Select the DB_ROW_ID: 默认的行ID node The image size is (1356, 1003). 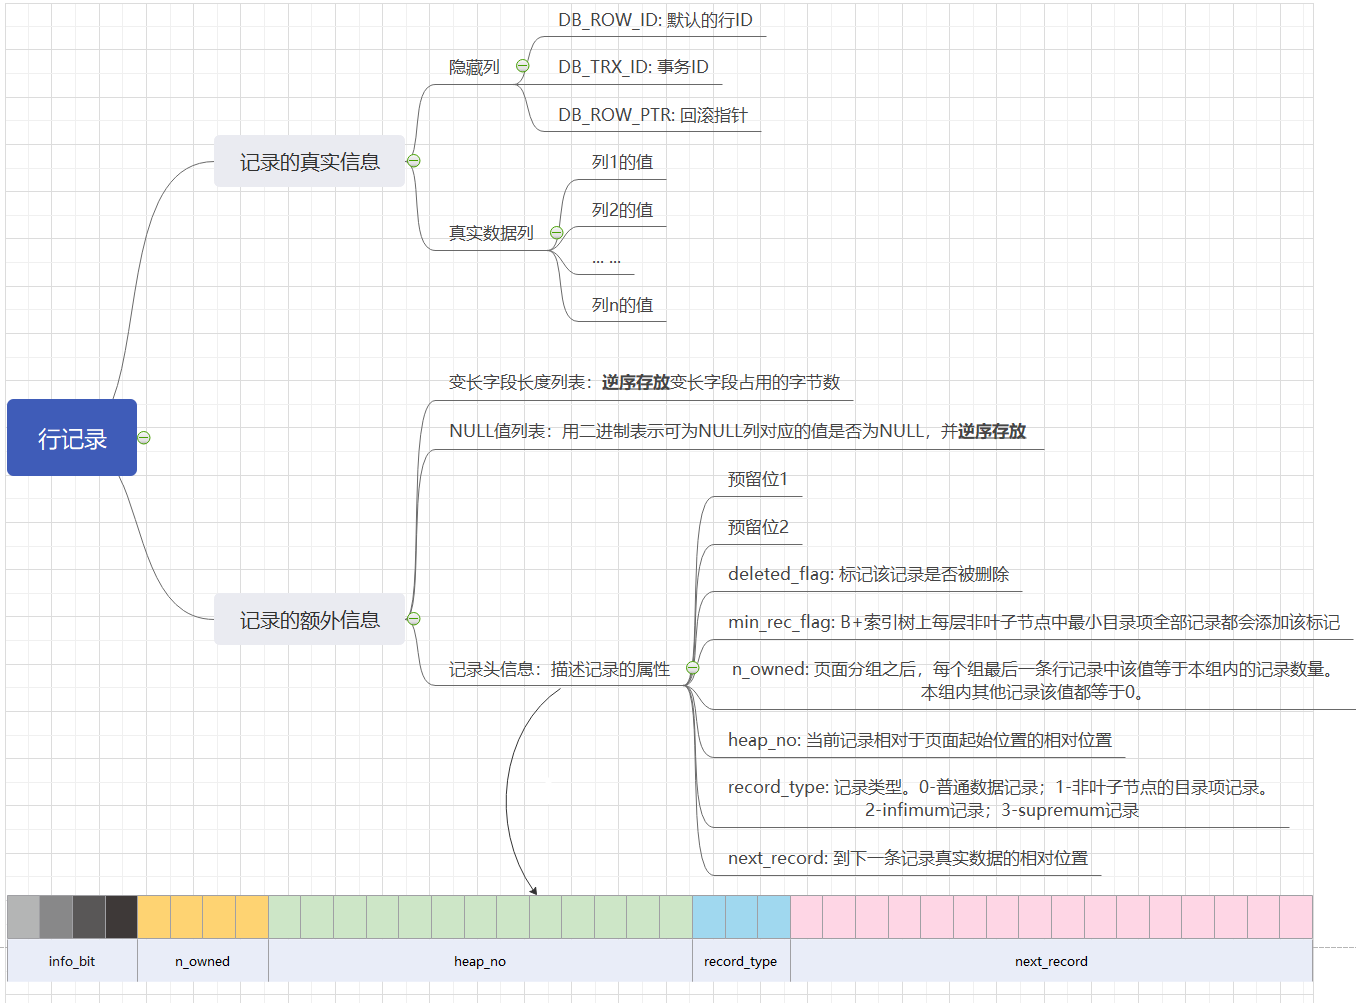coord(655,20)
